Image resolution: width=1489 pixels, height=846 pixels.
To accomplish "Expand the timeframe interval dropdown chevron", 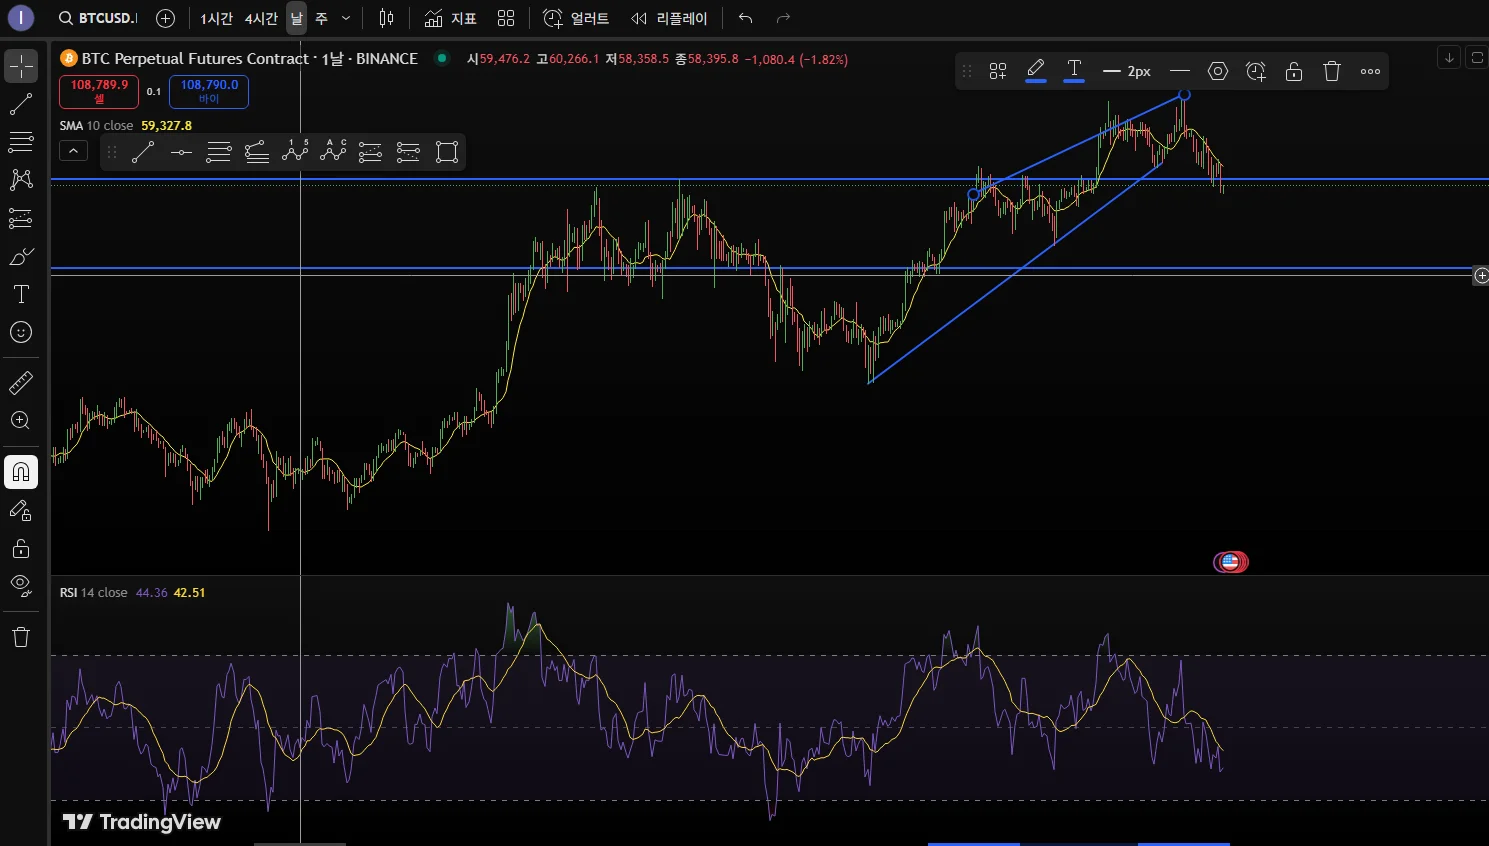I will 346,18.
